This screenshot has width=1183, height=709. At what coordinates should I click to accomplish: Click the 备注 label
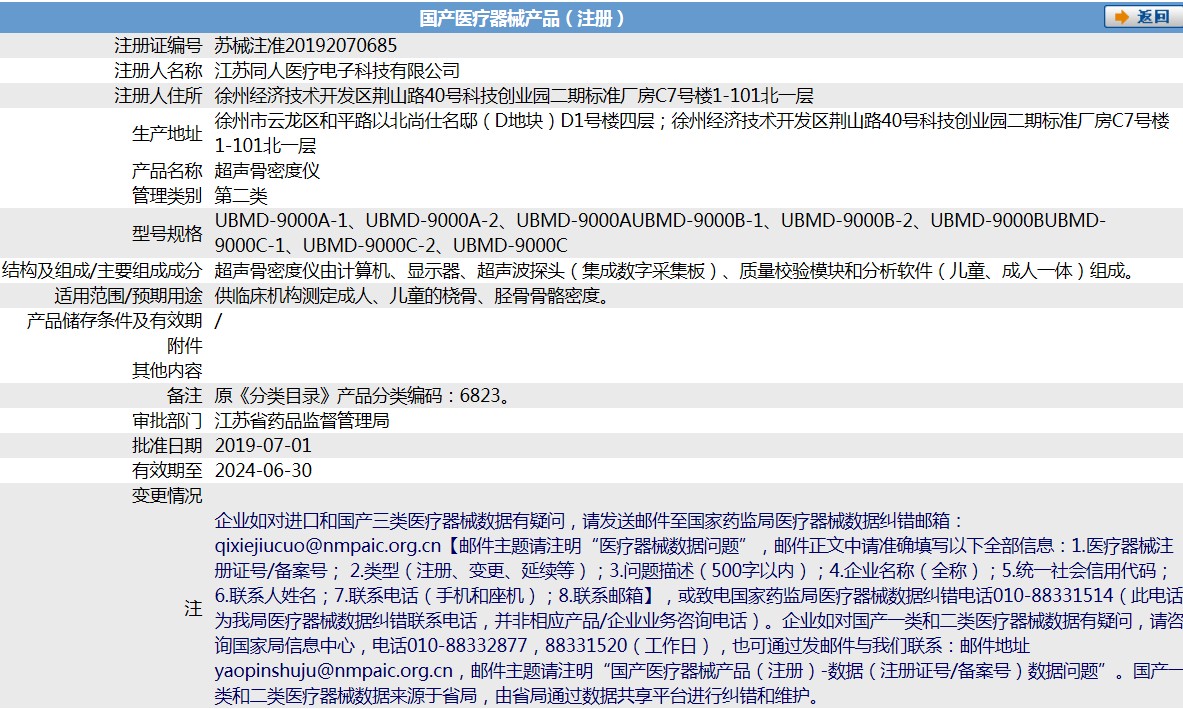[x=185, y=395]
